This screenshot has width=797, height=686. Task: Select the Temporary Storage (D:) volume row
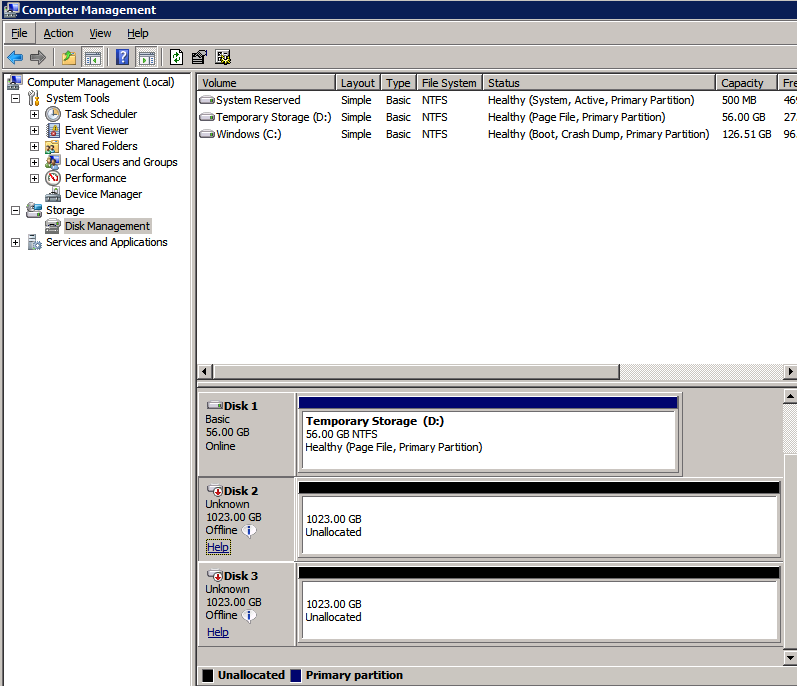pyautogui.click(x=497, y=117)
